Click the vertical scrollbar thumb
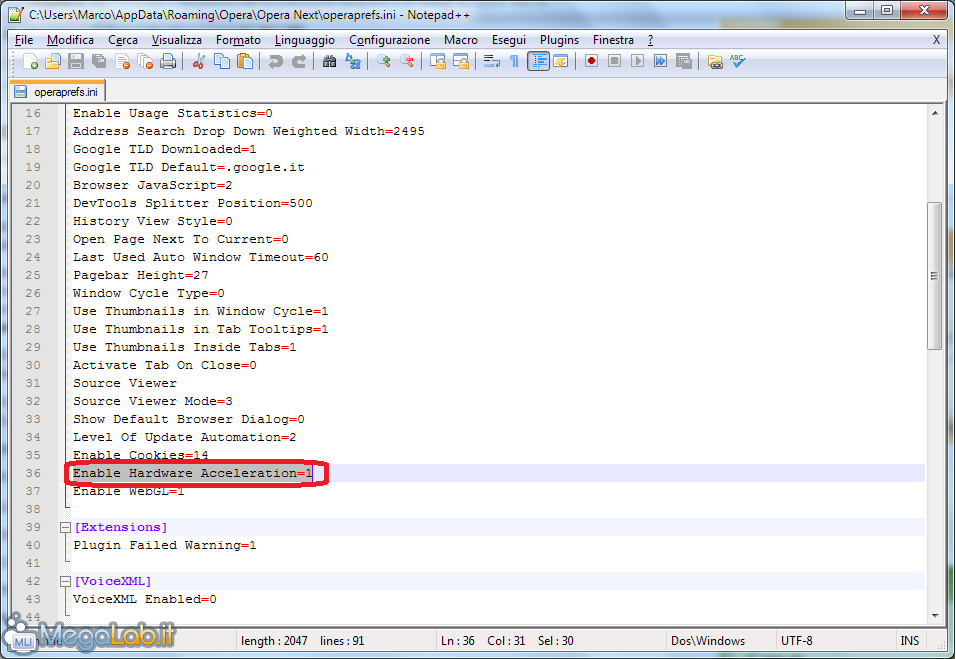 (x=935, y=276)
